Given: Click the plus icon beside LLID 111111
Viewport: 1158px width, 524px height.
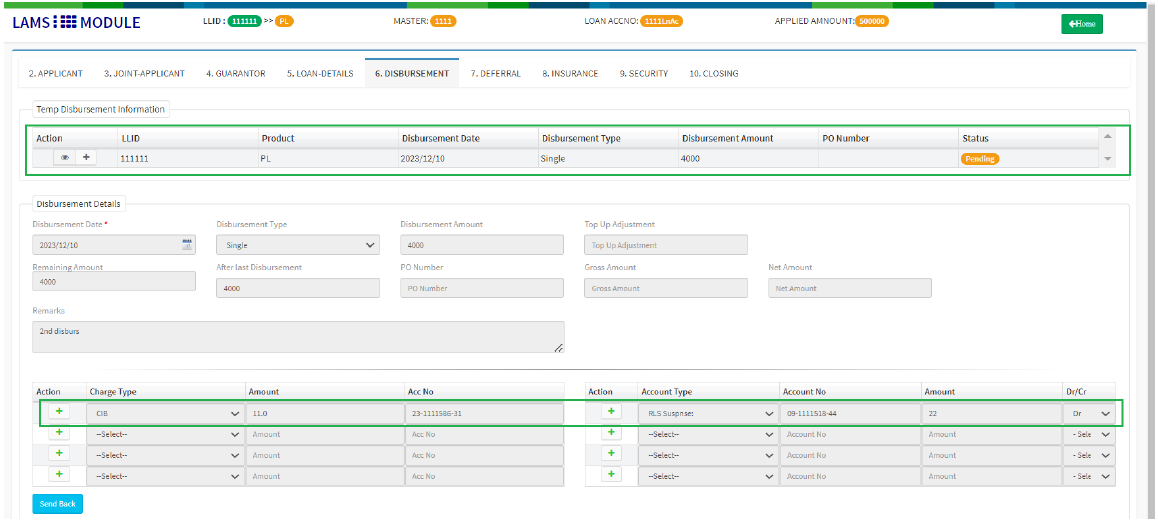Looking at the screenshot, I should [x=86, y=158].
